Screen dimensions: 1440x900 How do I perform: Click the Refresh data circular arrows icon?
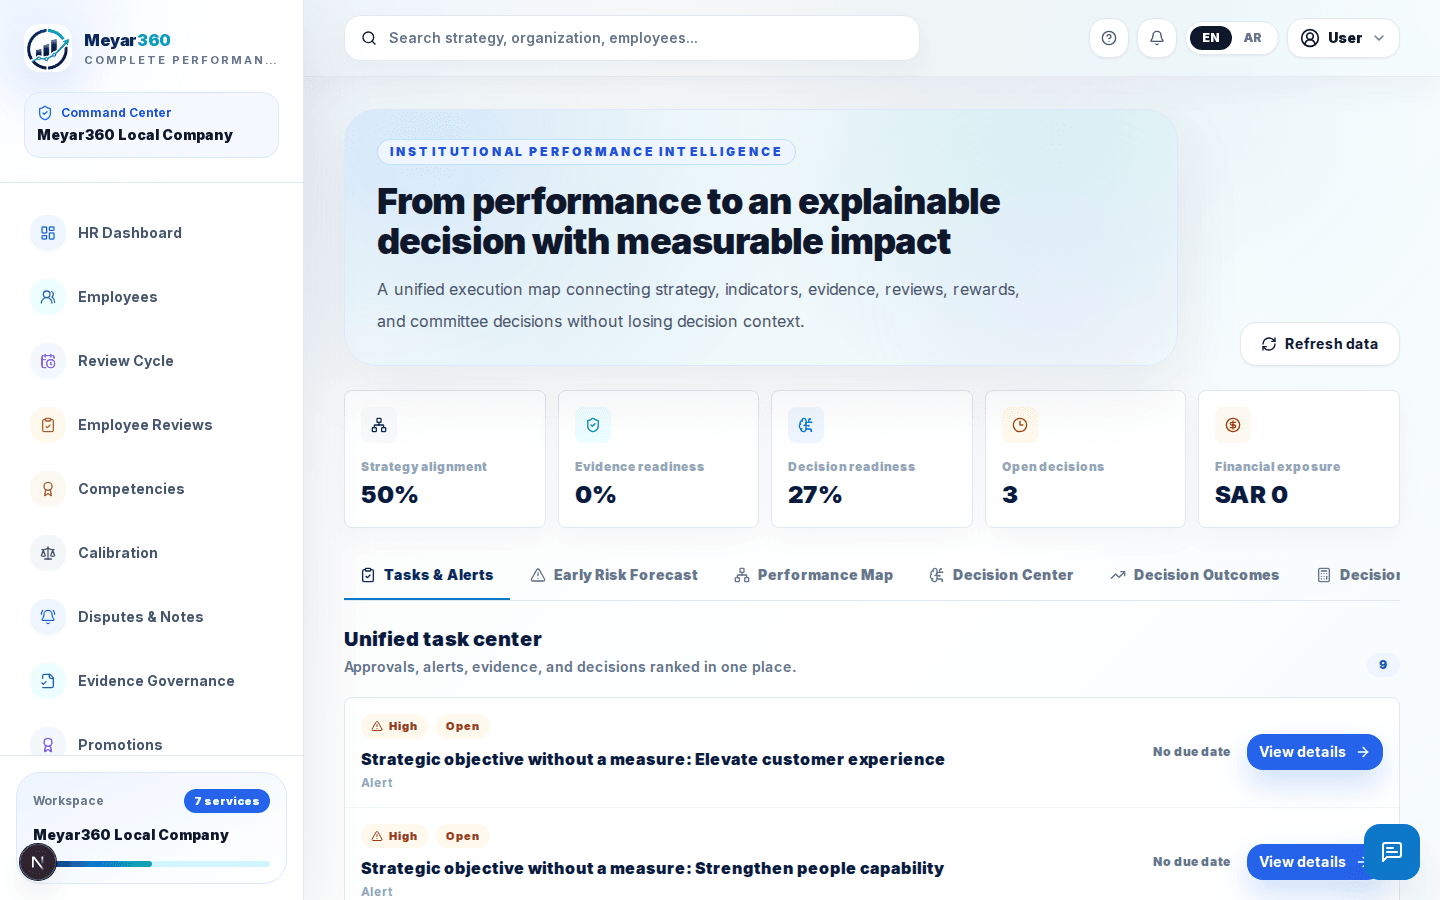pyautogui.click(x=1269, y=344)
